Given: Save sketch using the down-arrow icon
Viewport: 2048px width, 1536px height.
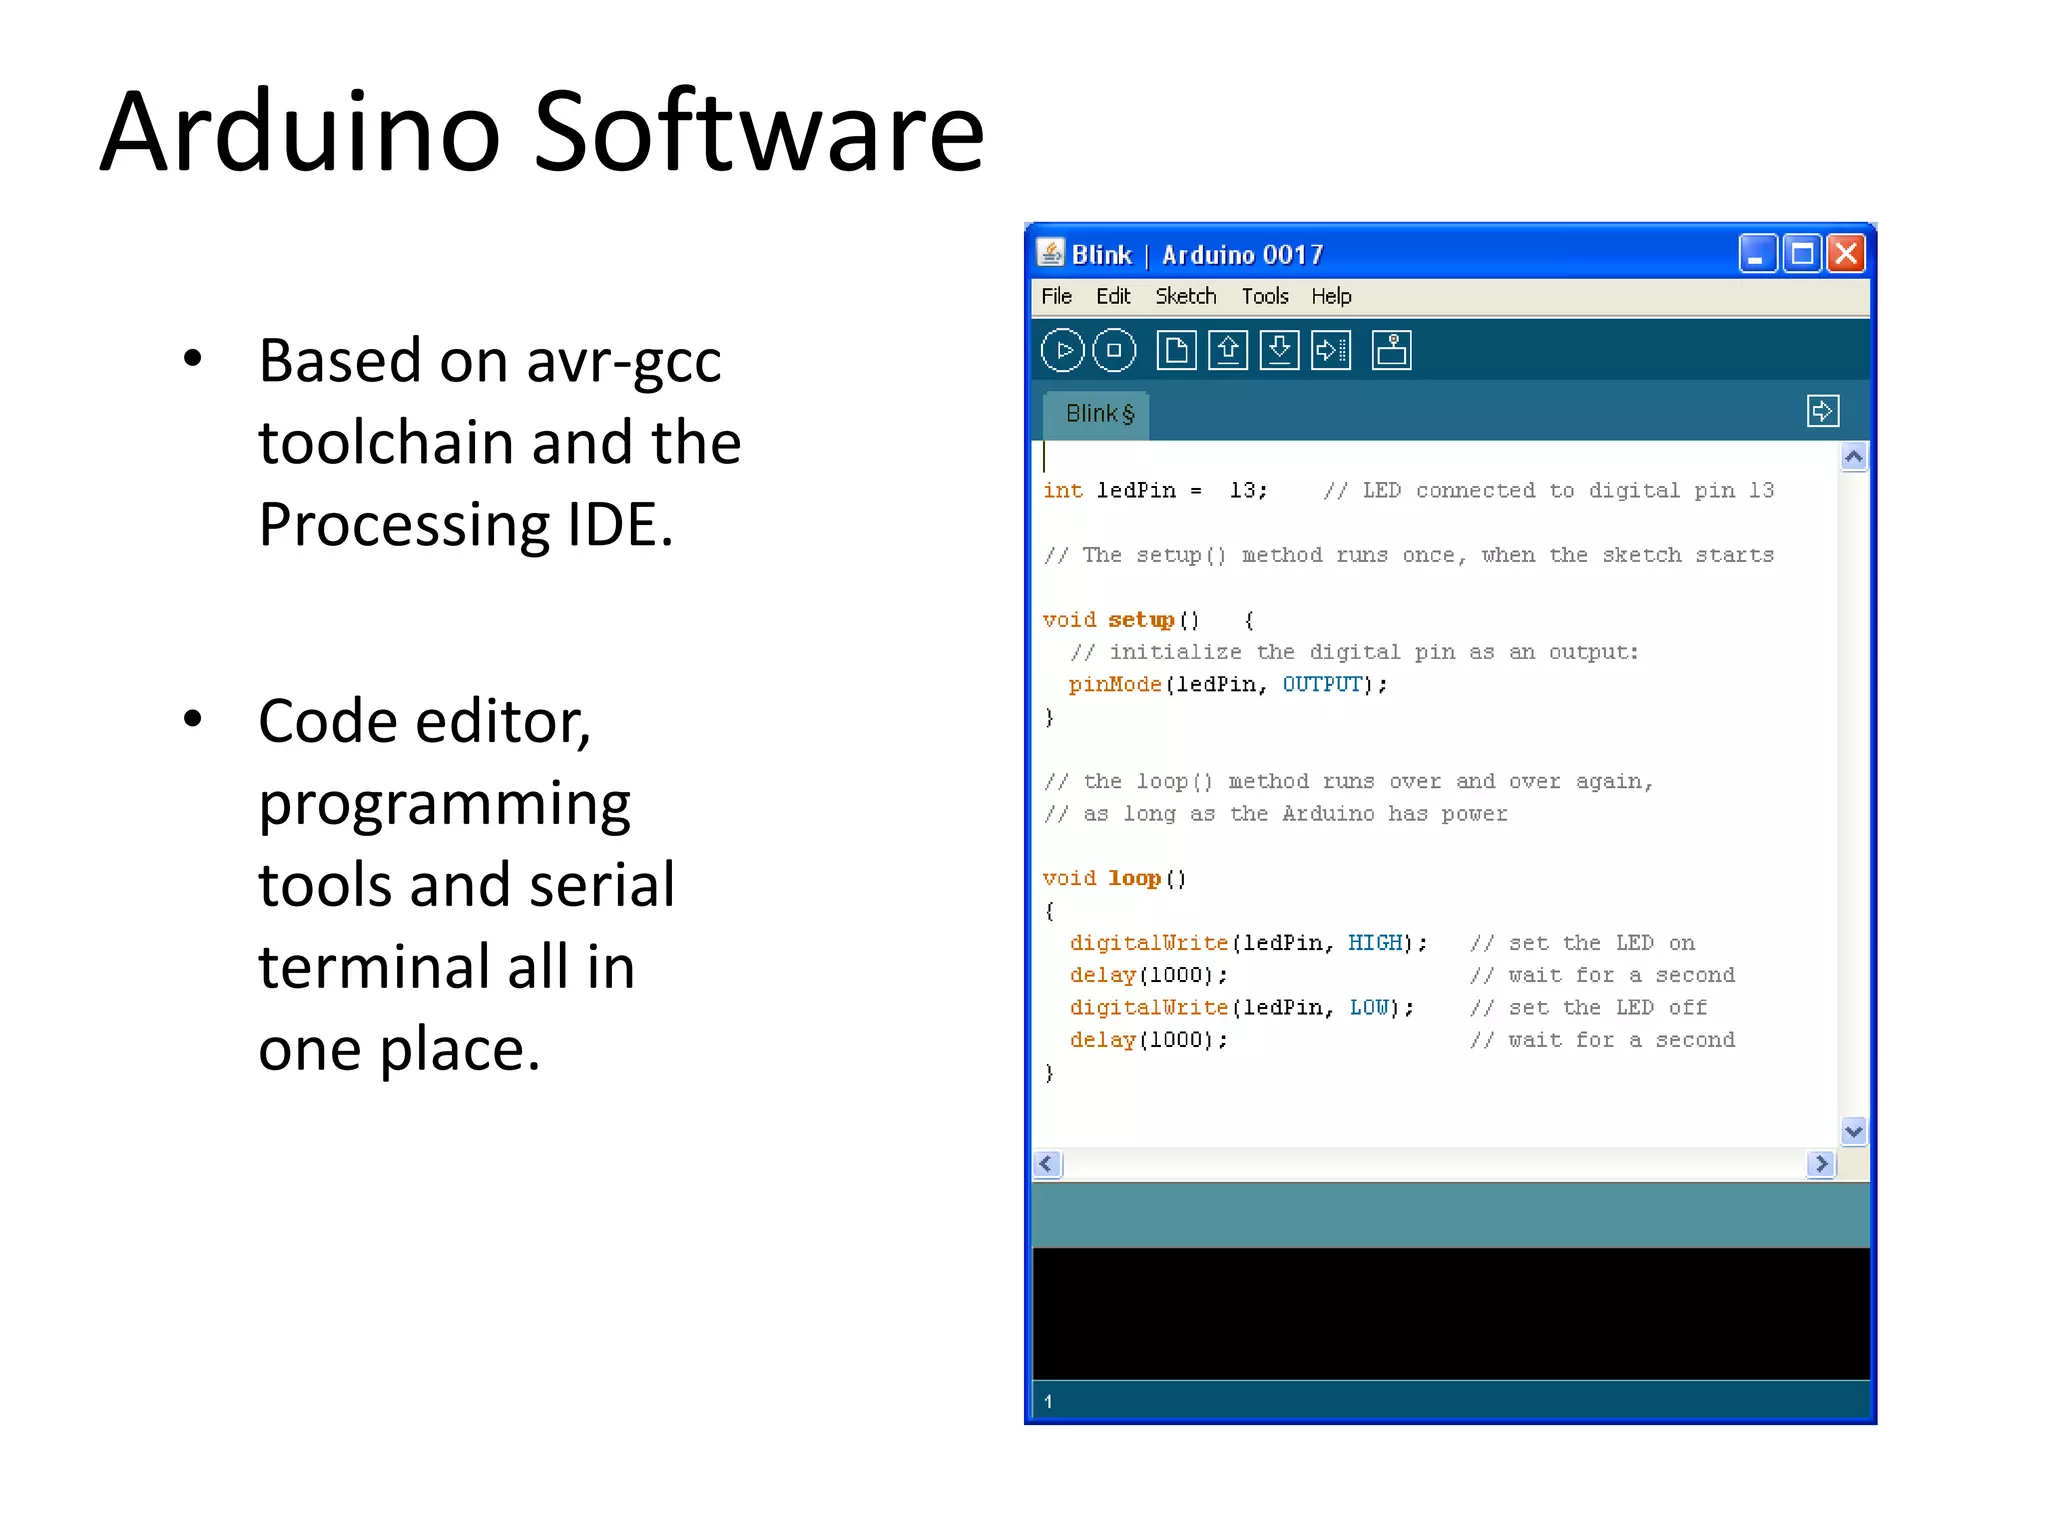Looking at the screenshot, I should pyautogui.click(x=1279, y=351).
